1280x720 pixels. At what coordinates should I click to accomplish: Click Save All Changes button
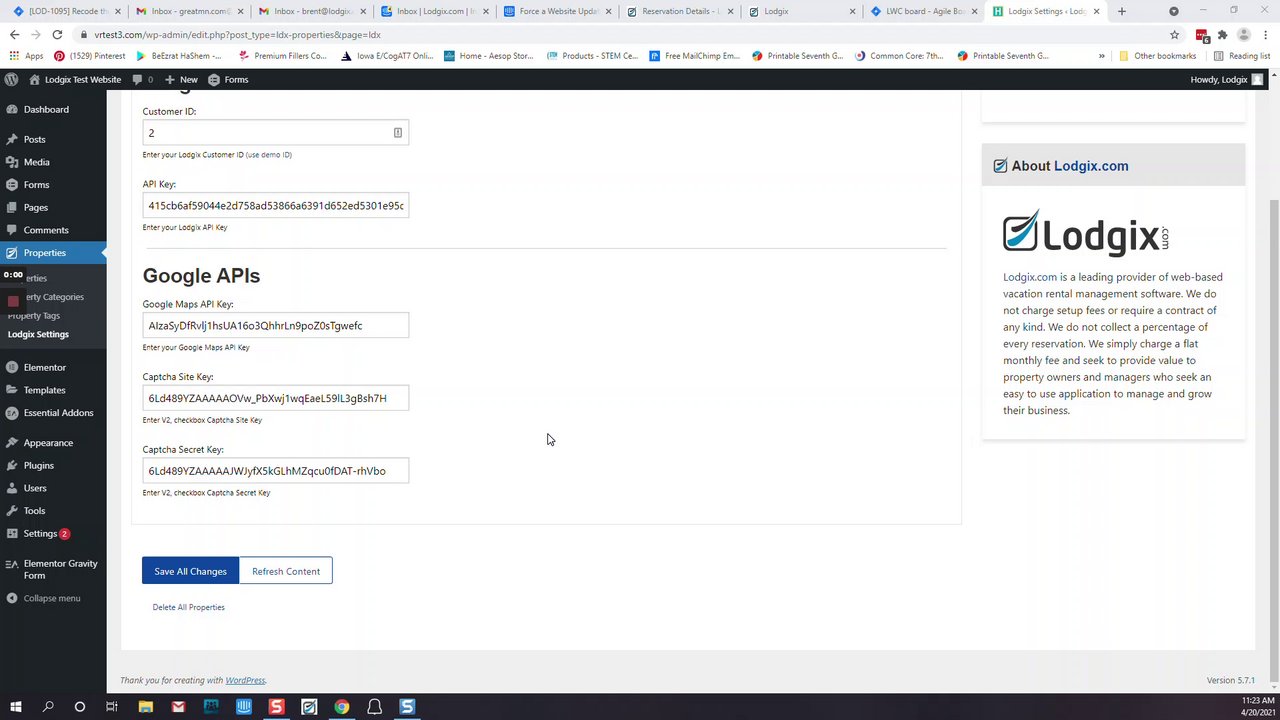tap(190, 571)
